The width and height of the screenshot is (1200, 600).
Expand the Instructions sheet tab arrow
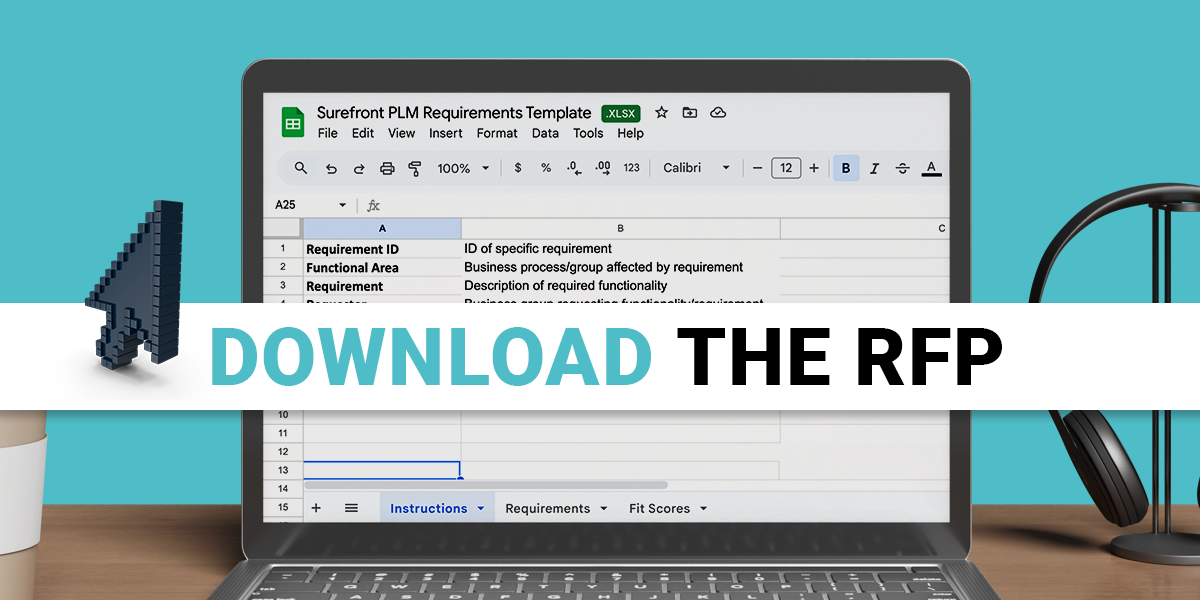(480, 509)
